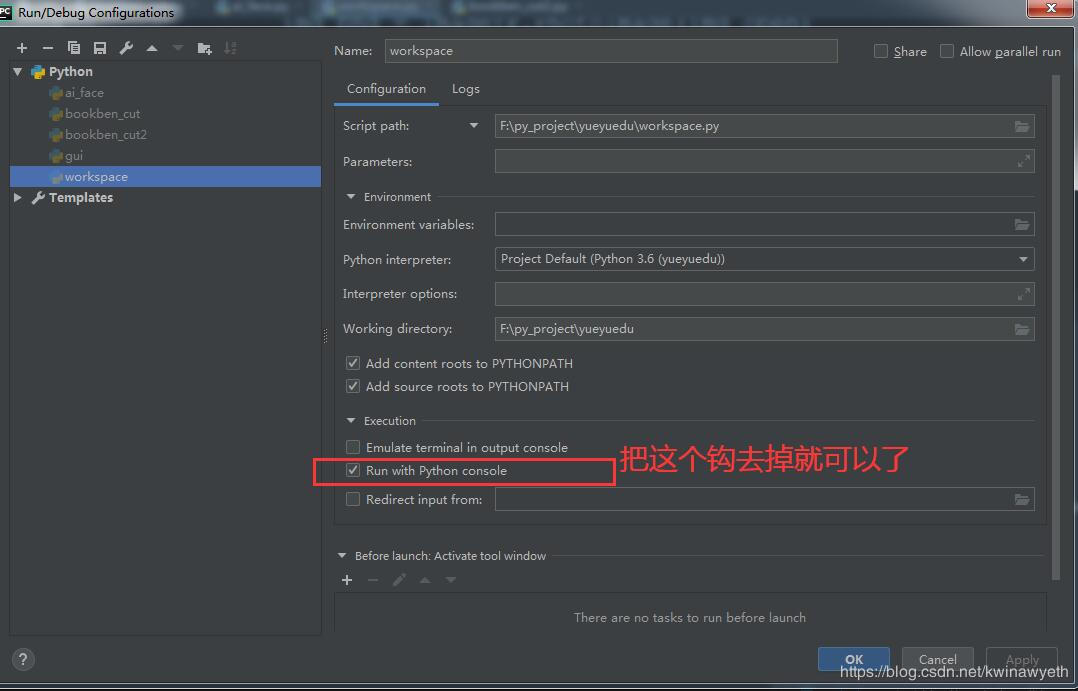This screenshot has height=691, width=1078.
Task: Click into the Parameters input field
Action: pos(764,162)
